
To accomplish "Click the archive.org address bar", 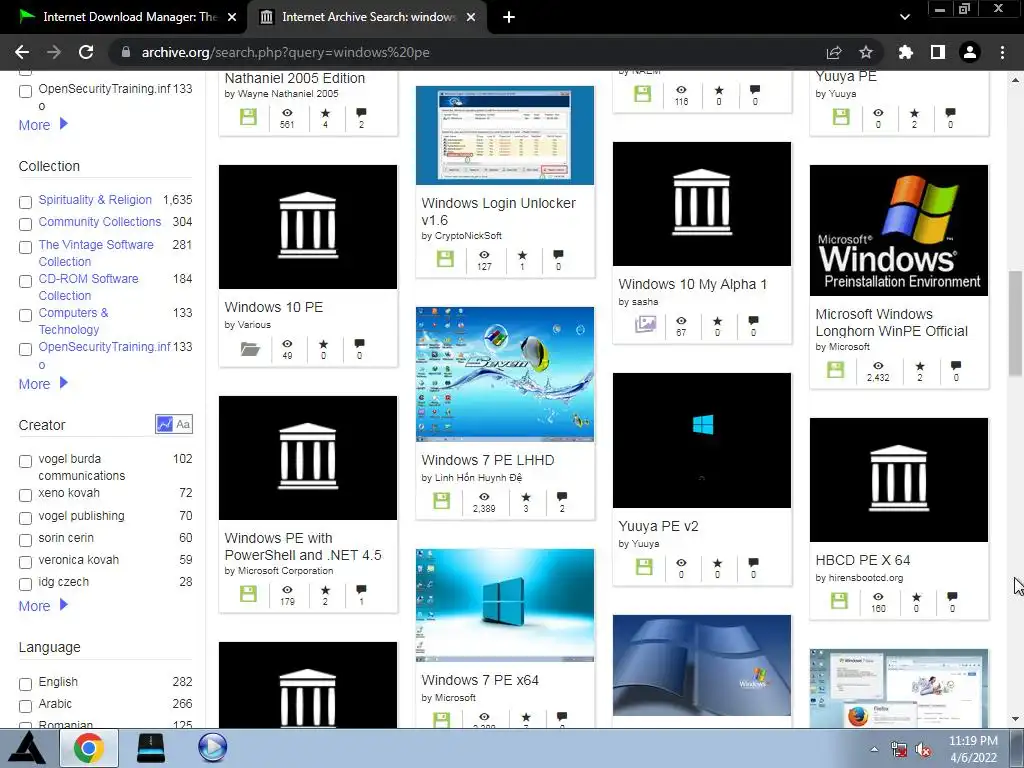I will [x=472, y=52].
